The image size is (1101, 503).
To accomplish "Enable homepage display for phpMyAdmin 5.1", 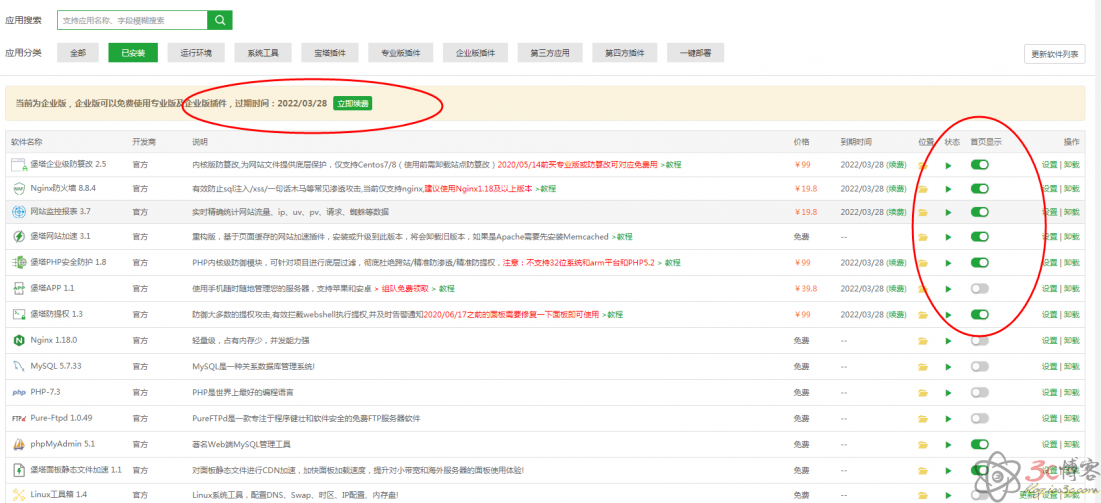I will click(x=980, y=444).
